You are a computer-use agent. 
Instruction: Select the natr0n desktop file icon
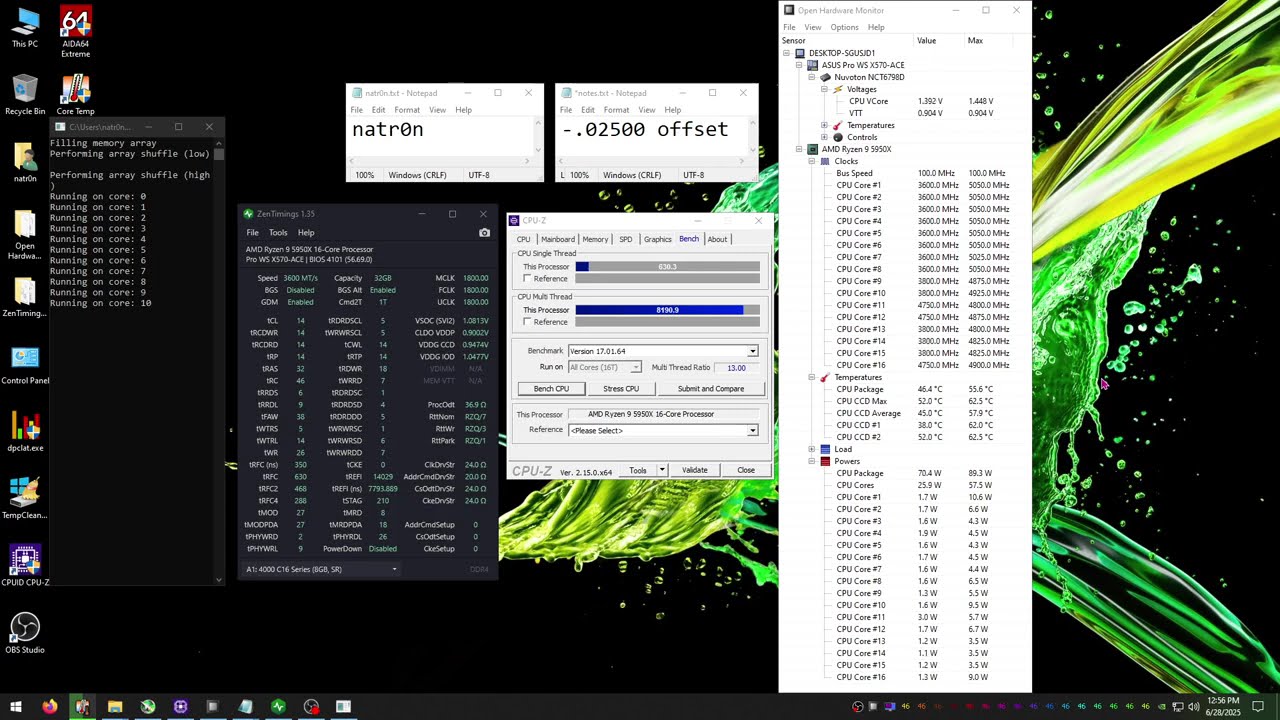pos(25,162)
